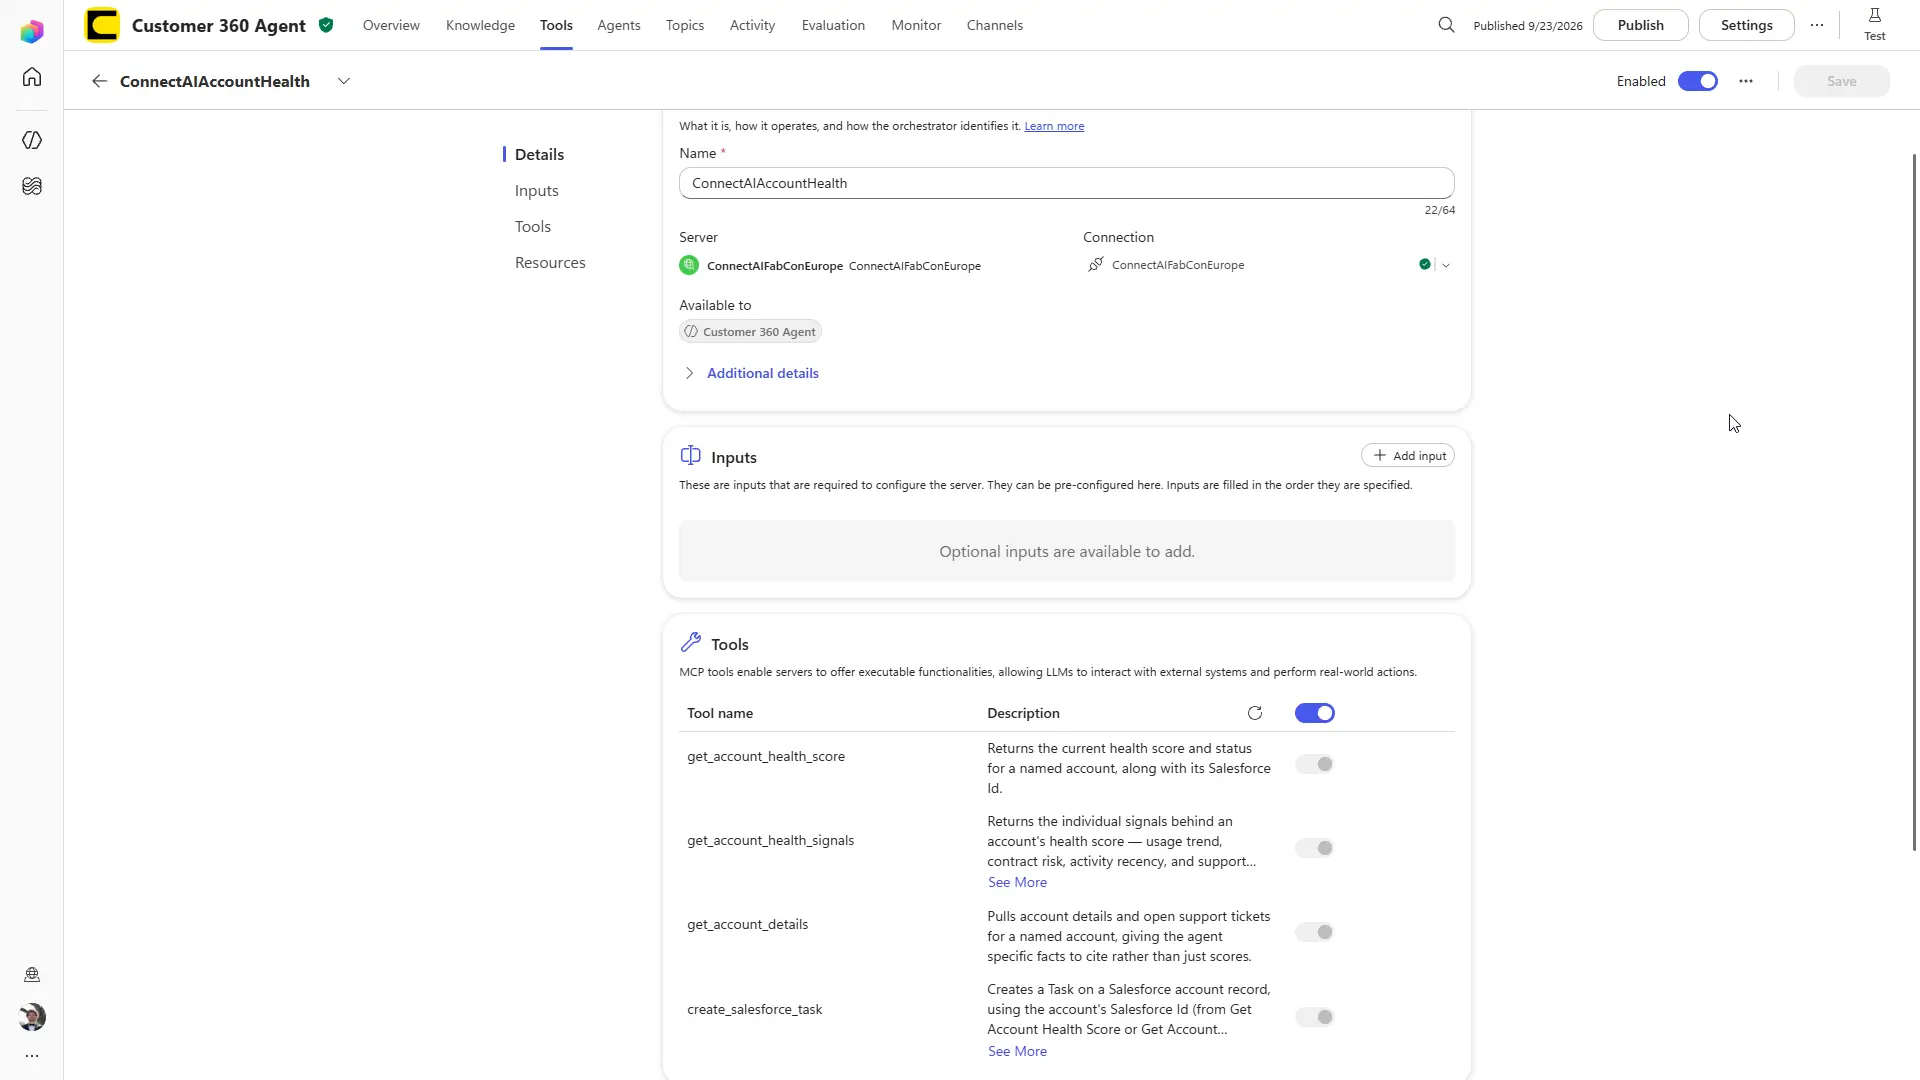Open more options next to the Enabled toggle
Screen dimensions: 1920x1080
[1746, 81]
